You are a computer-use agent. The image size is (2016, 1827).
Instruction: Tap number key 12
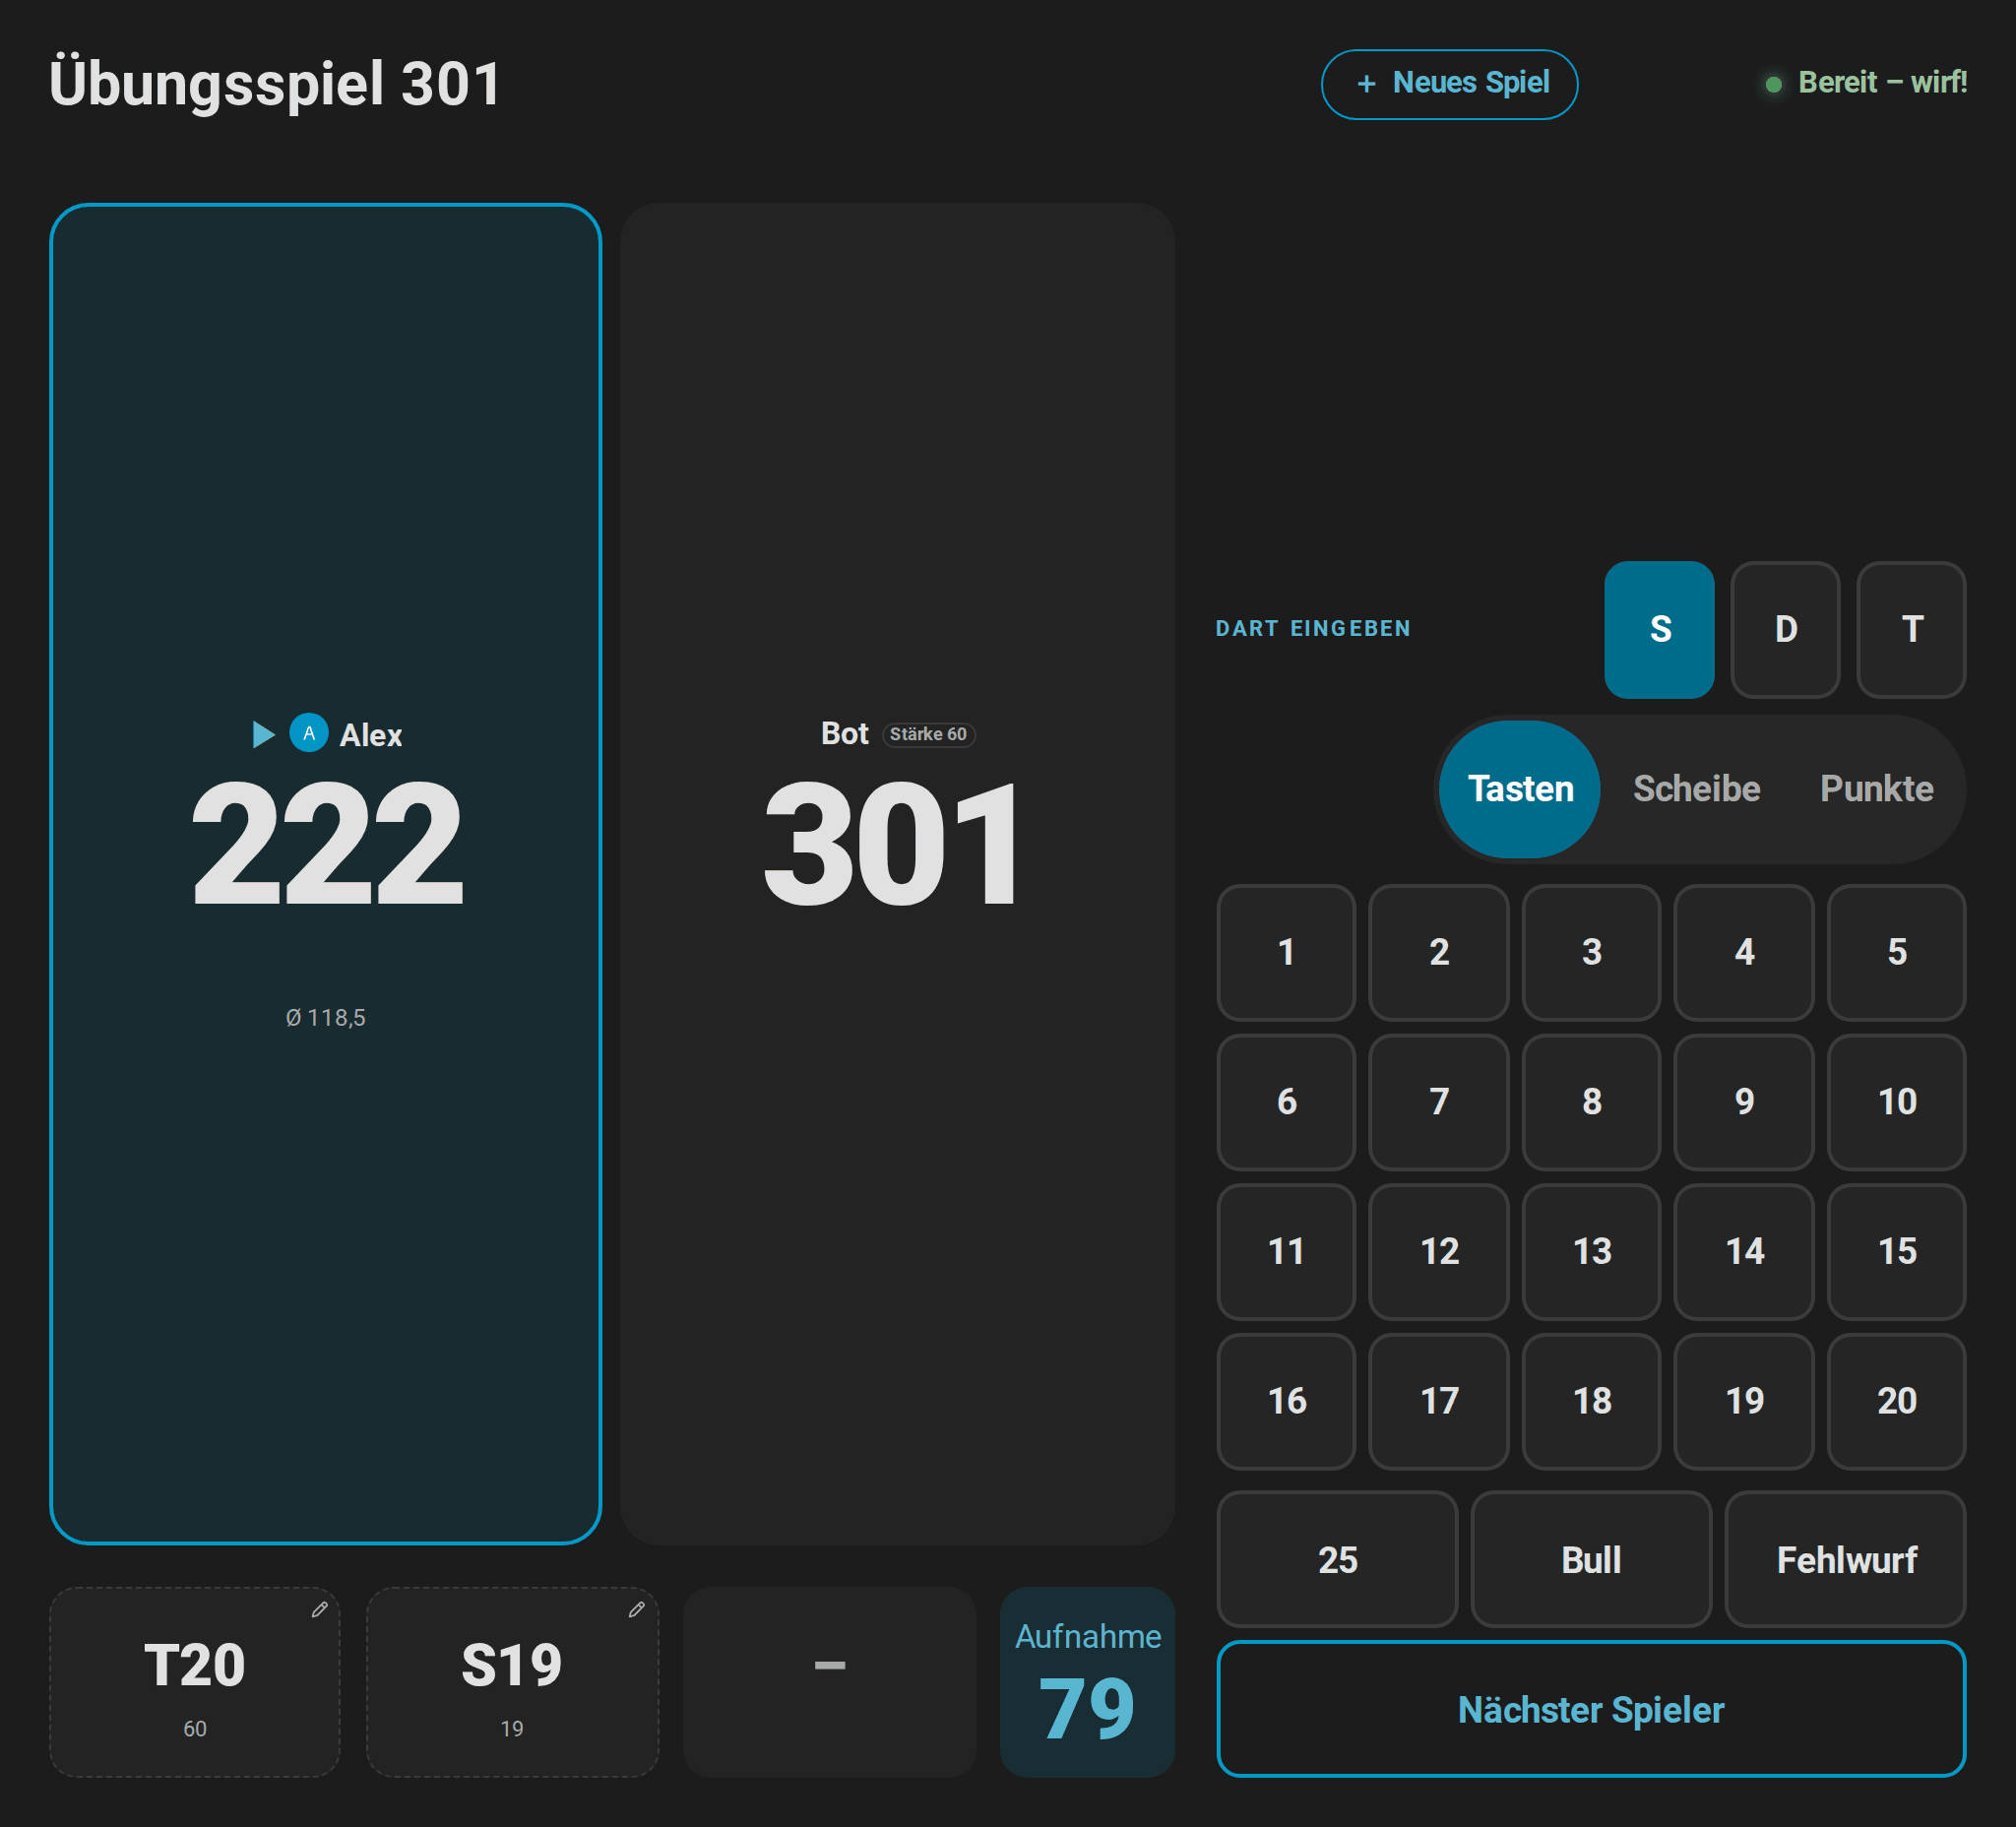click(1438, 1251)
